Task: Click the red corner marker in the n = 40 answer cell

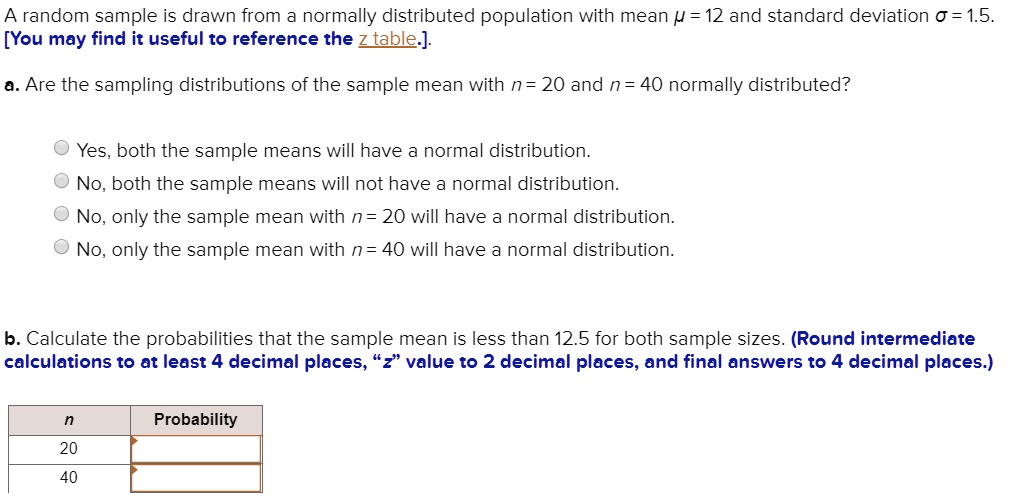Action: click(x=134, y=468)
